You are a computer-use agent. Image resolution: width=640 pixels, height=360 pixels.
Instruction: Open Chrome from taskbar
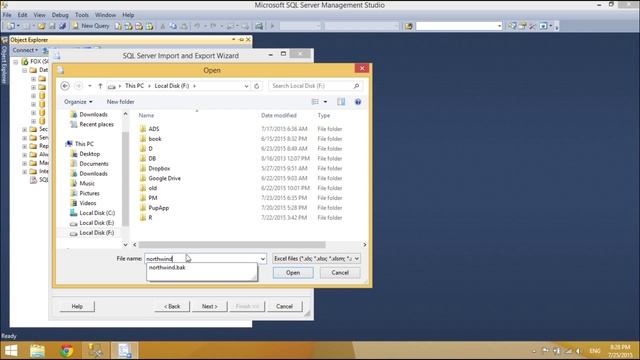67,351
